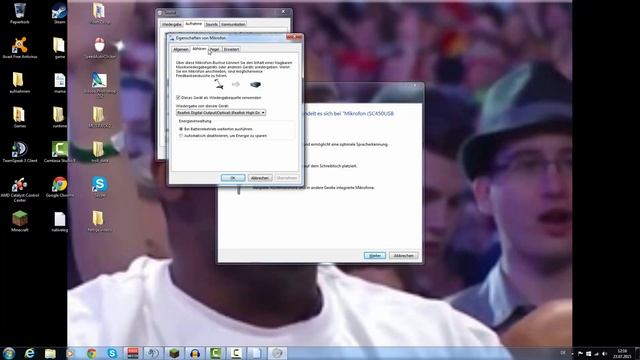
Task: Open the 'aufnahmen' desktop folder
Action: coord(20,82)
